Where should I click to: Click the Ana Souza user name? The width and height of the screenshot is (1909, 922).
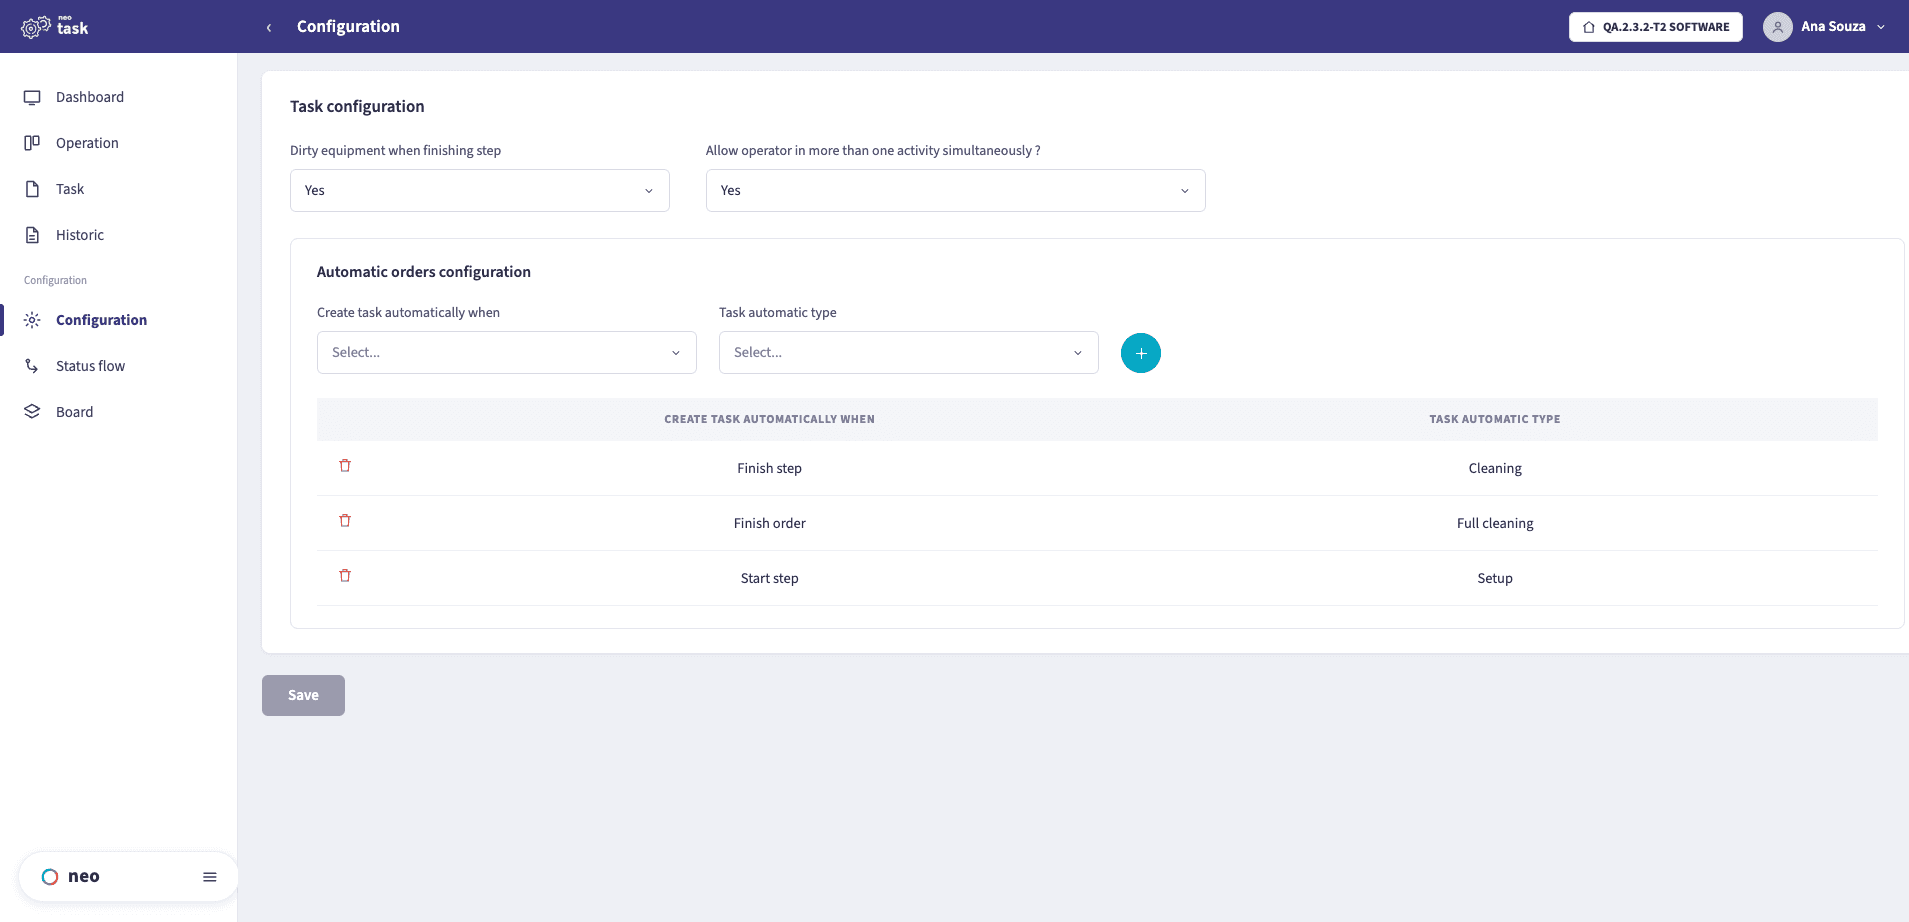click(1833, 27)
